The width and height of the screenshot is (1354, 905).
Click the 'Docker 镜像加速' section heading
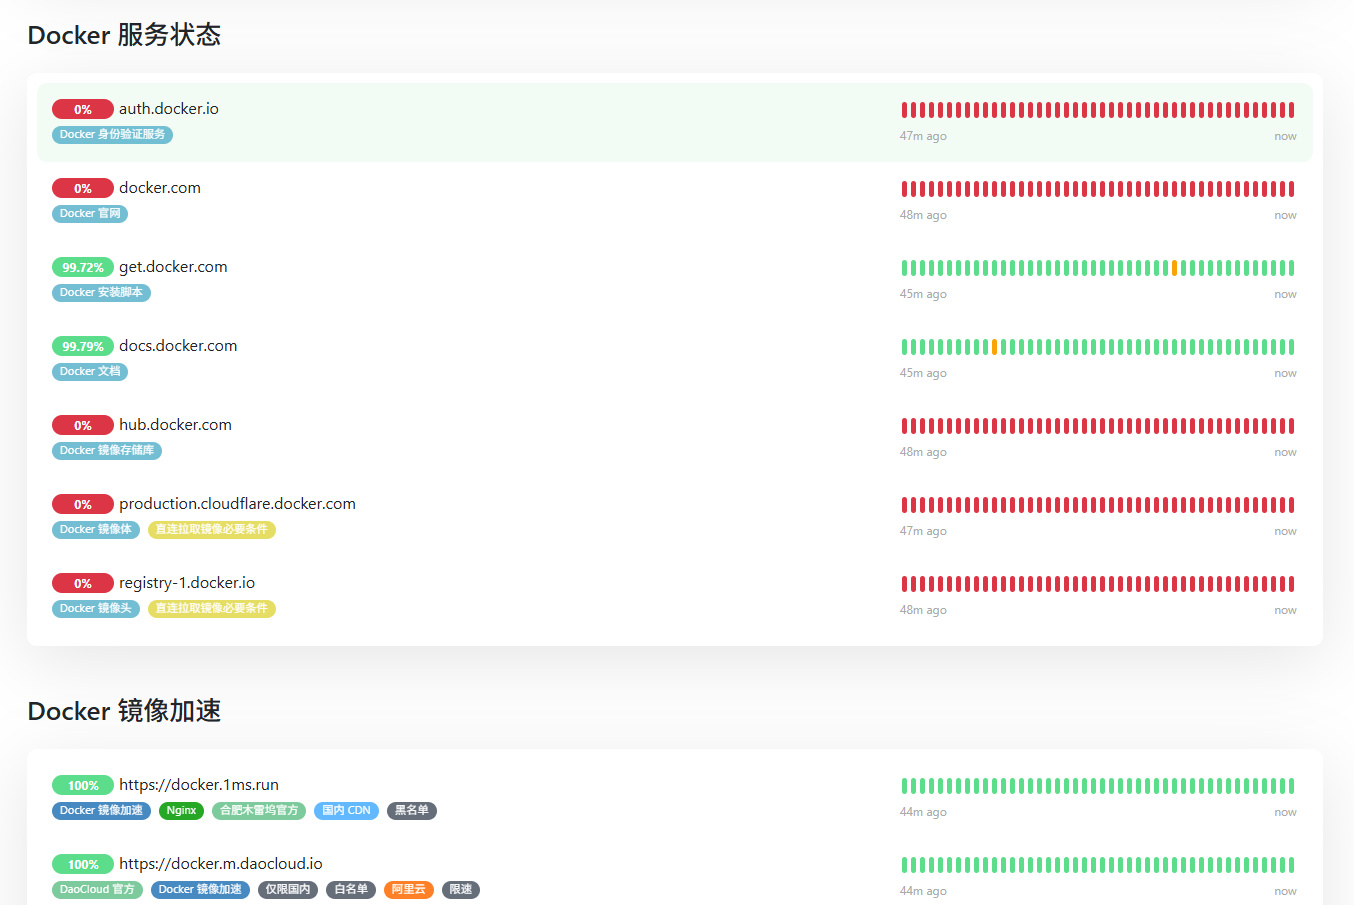point(124,711)
